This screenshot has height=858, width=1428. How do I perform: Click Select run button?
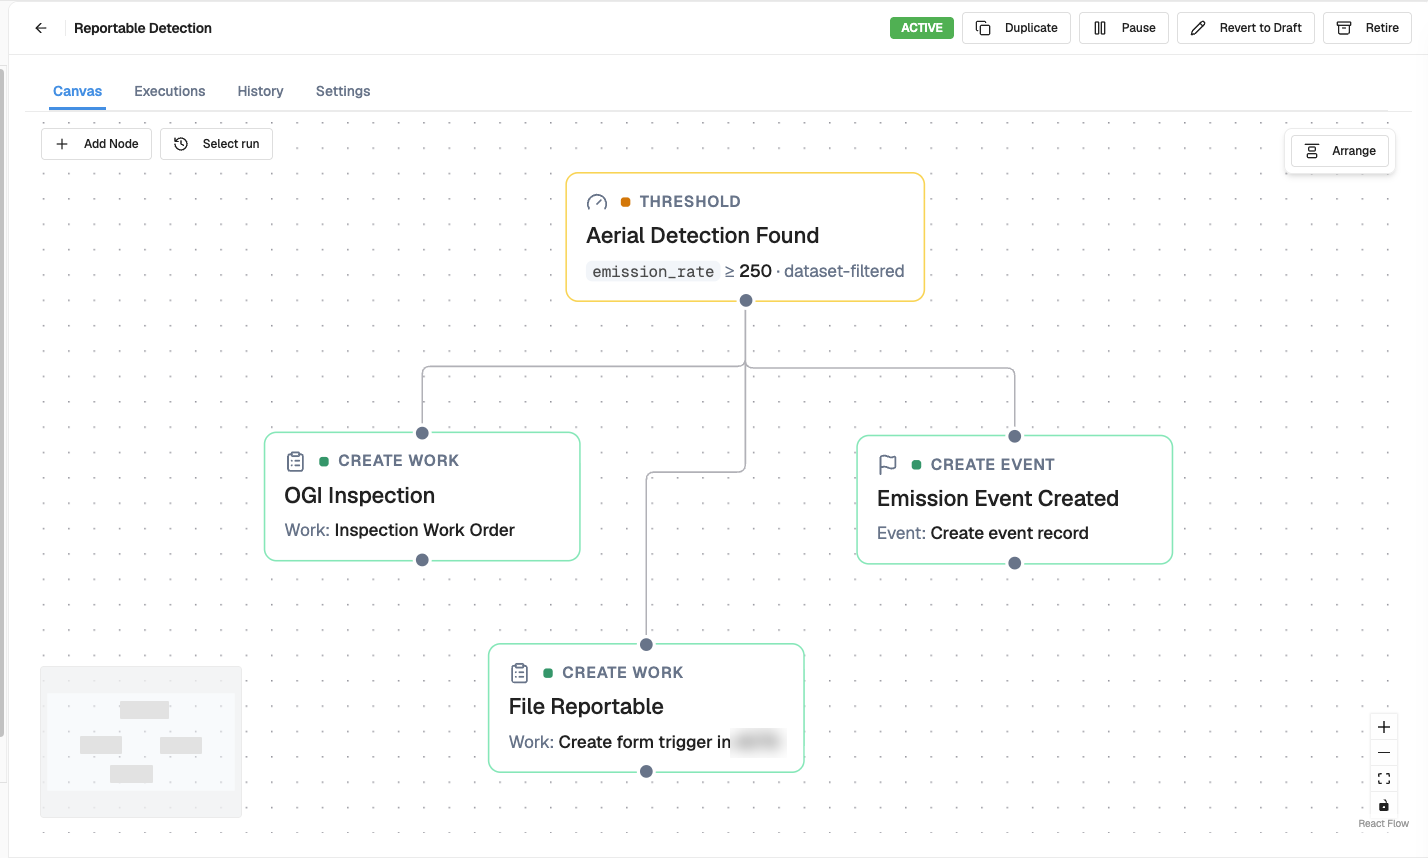[x=216, y=144]
